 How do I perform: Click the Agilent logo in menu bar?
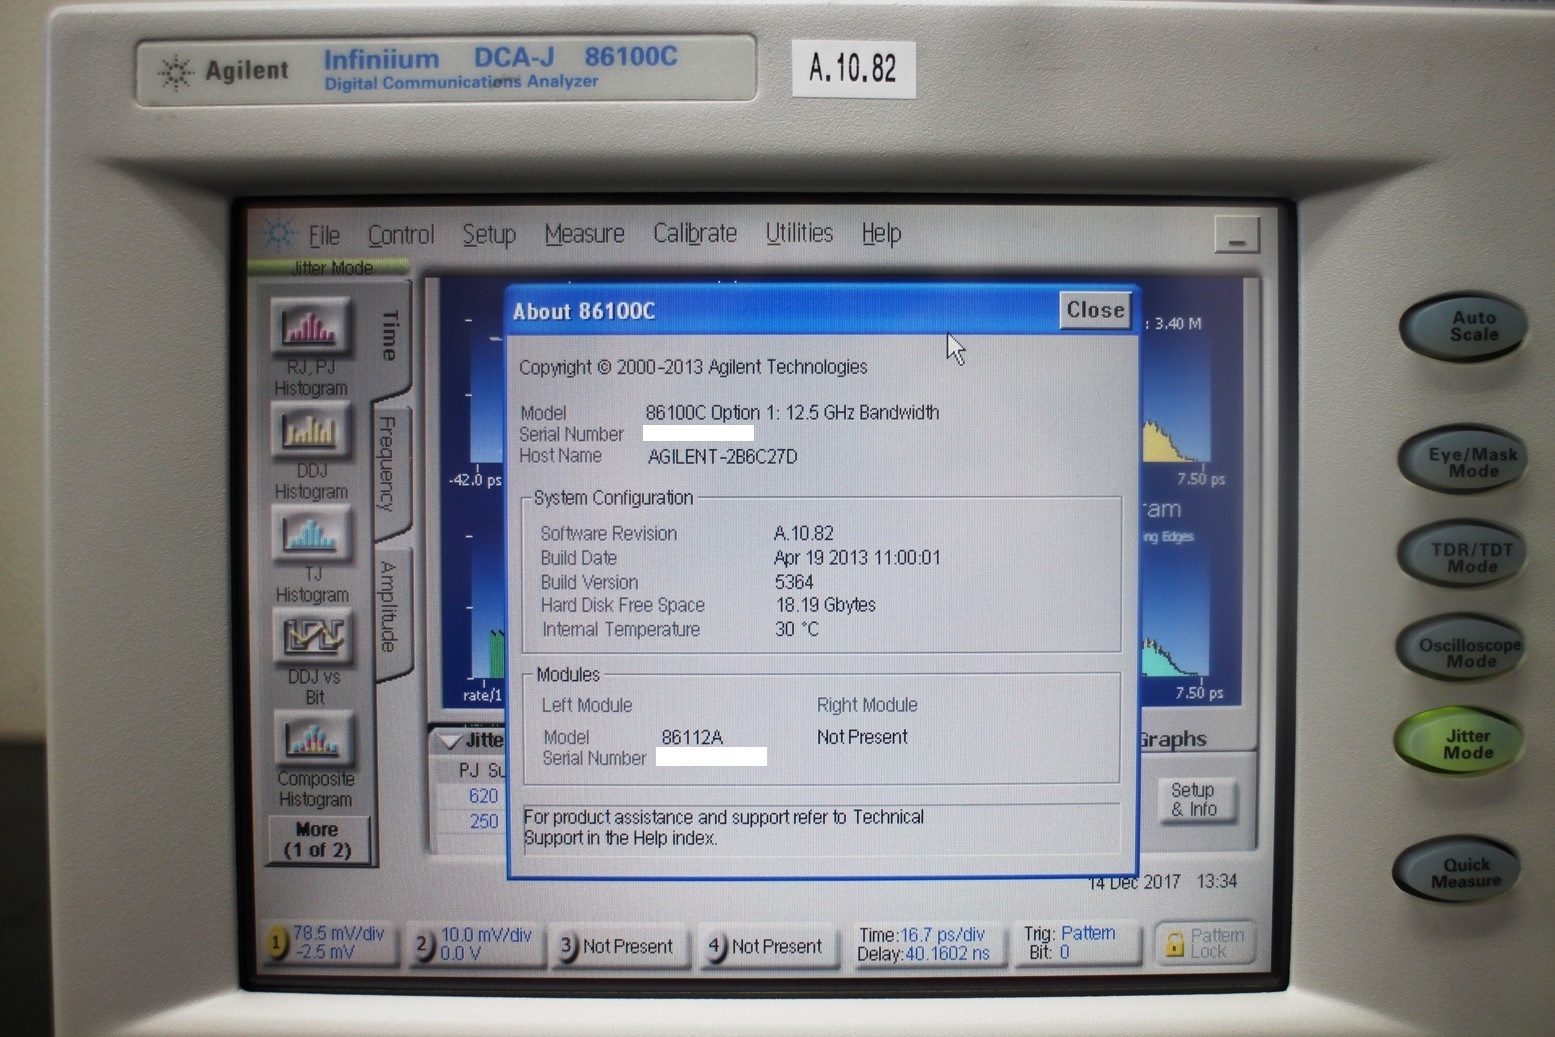pyautogui.click(x=278, y=234)
